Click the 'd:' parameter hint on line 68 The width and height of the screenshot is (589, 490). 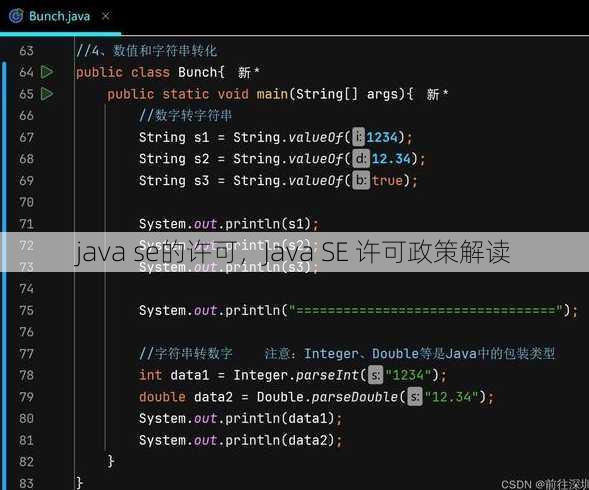[x=361, y=159]
